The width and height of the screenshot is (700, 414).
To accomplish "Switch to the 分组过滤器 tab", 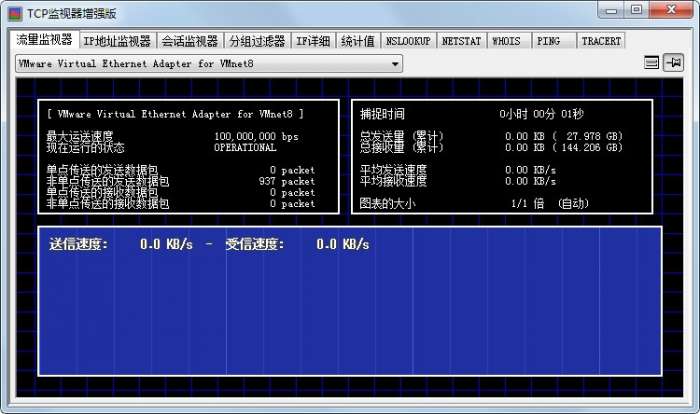I will point(257,41).
